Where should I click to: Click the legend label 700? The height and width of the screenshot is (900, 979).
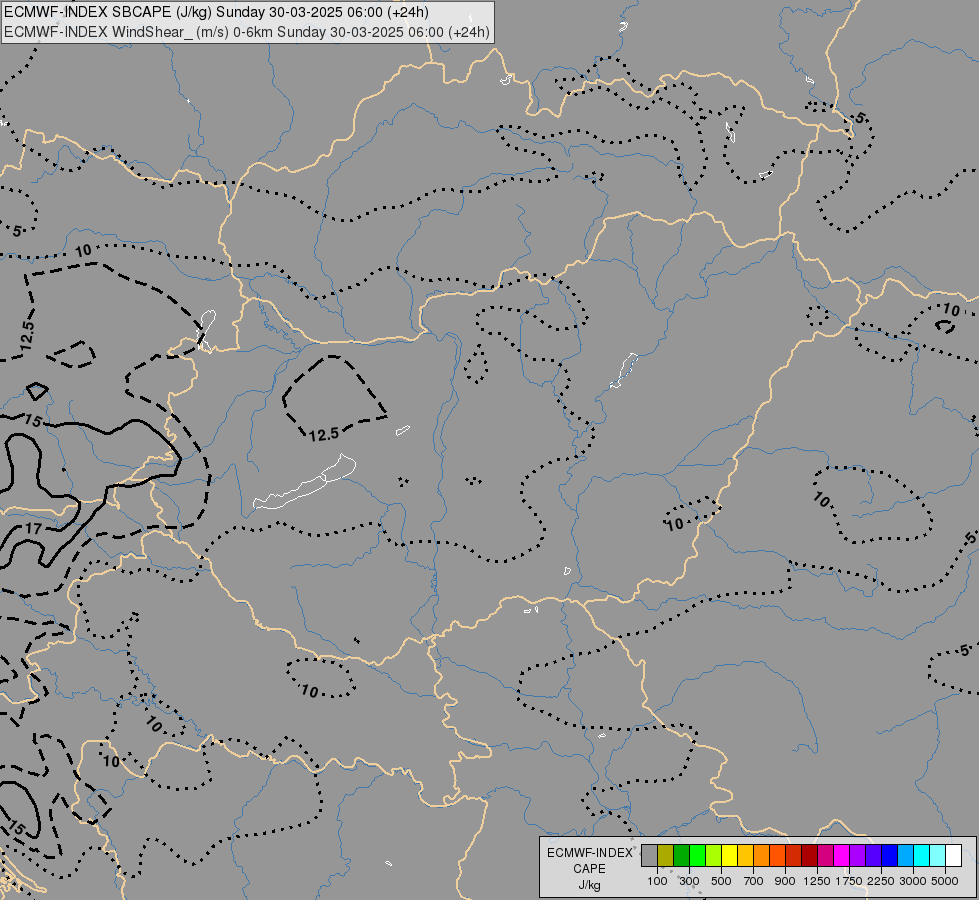tap(754, 881)
